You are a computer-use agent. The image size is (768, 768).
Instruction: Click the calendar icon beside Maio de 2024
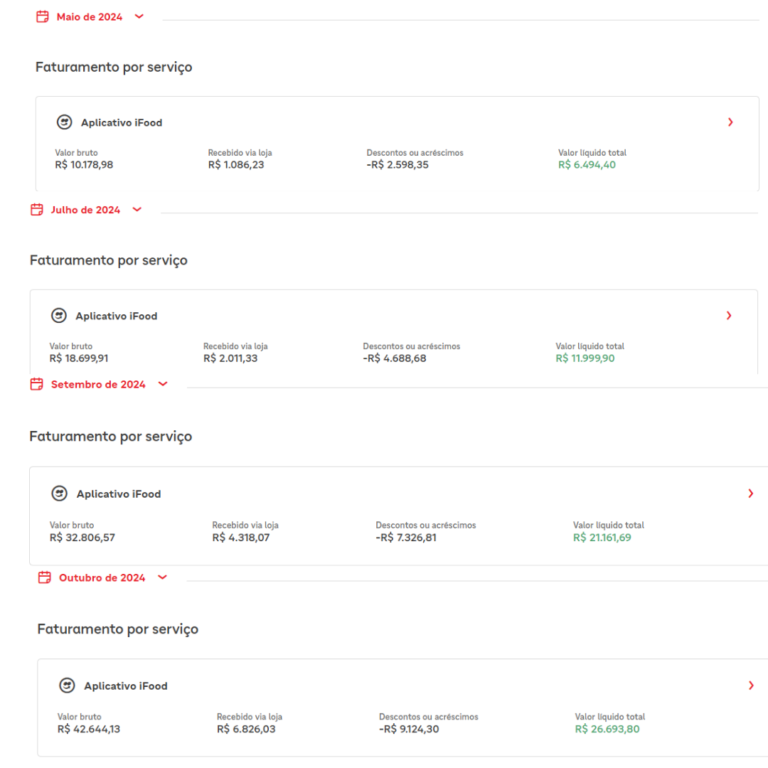[42, 17]
